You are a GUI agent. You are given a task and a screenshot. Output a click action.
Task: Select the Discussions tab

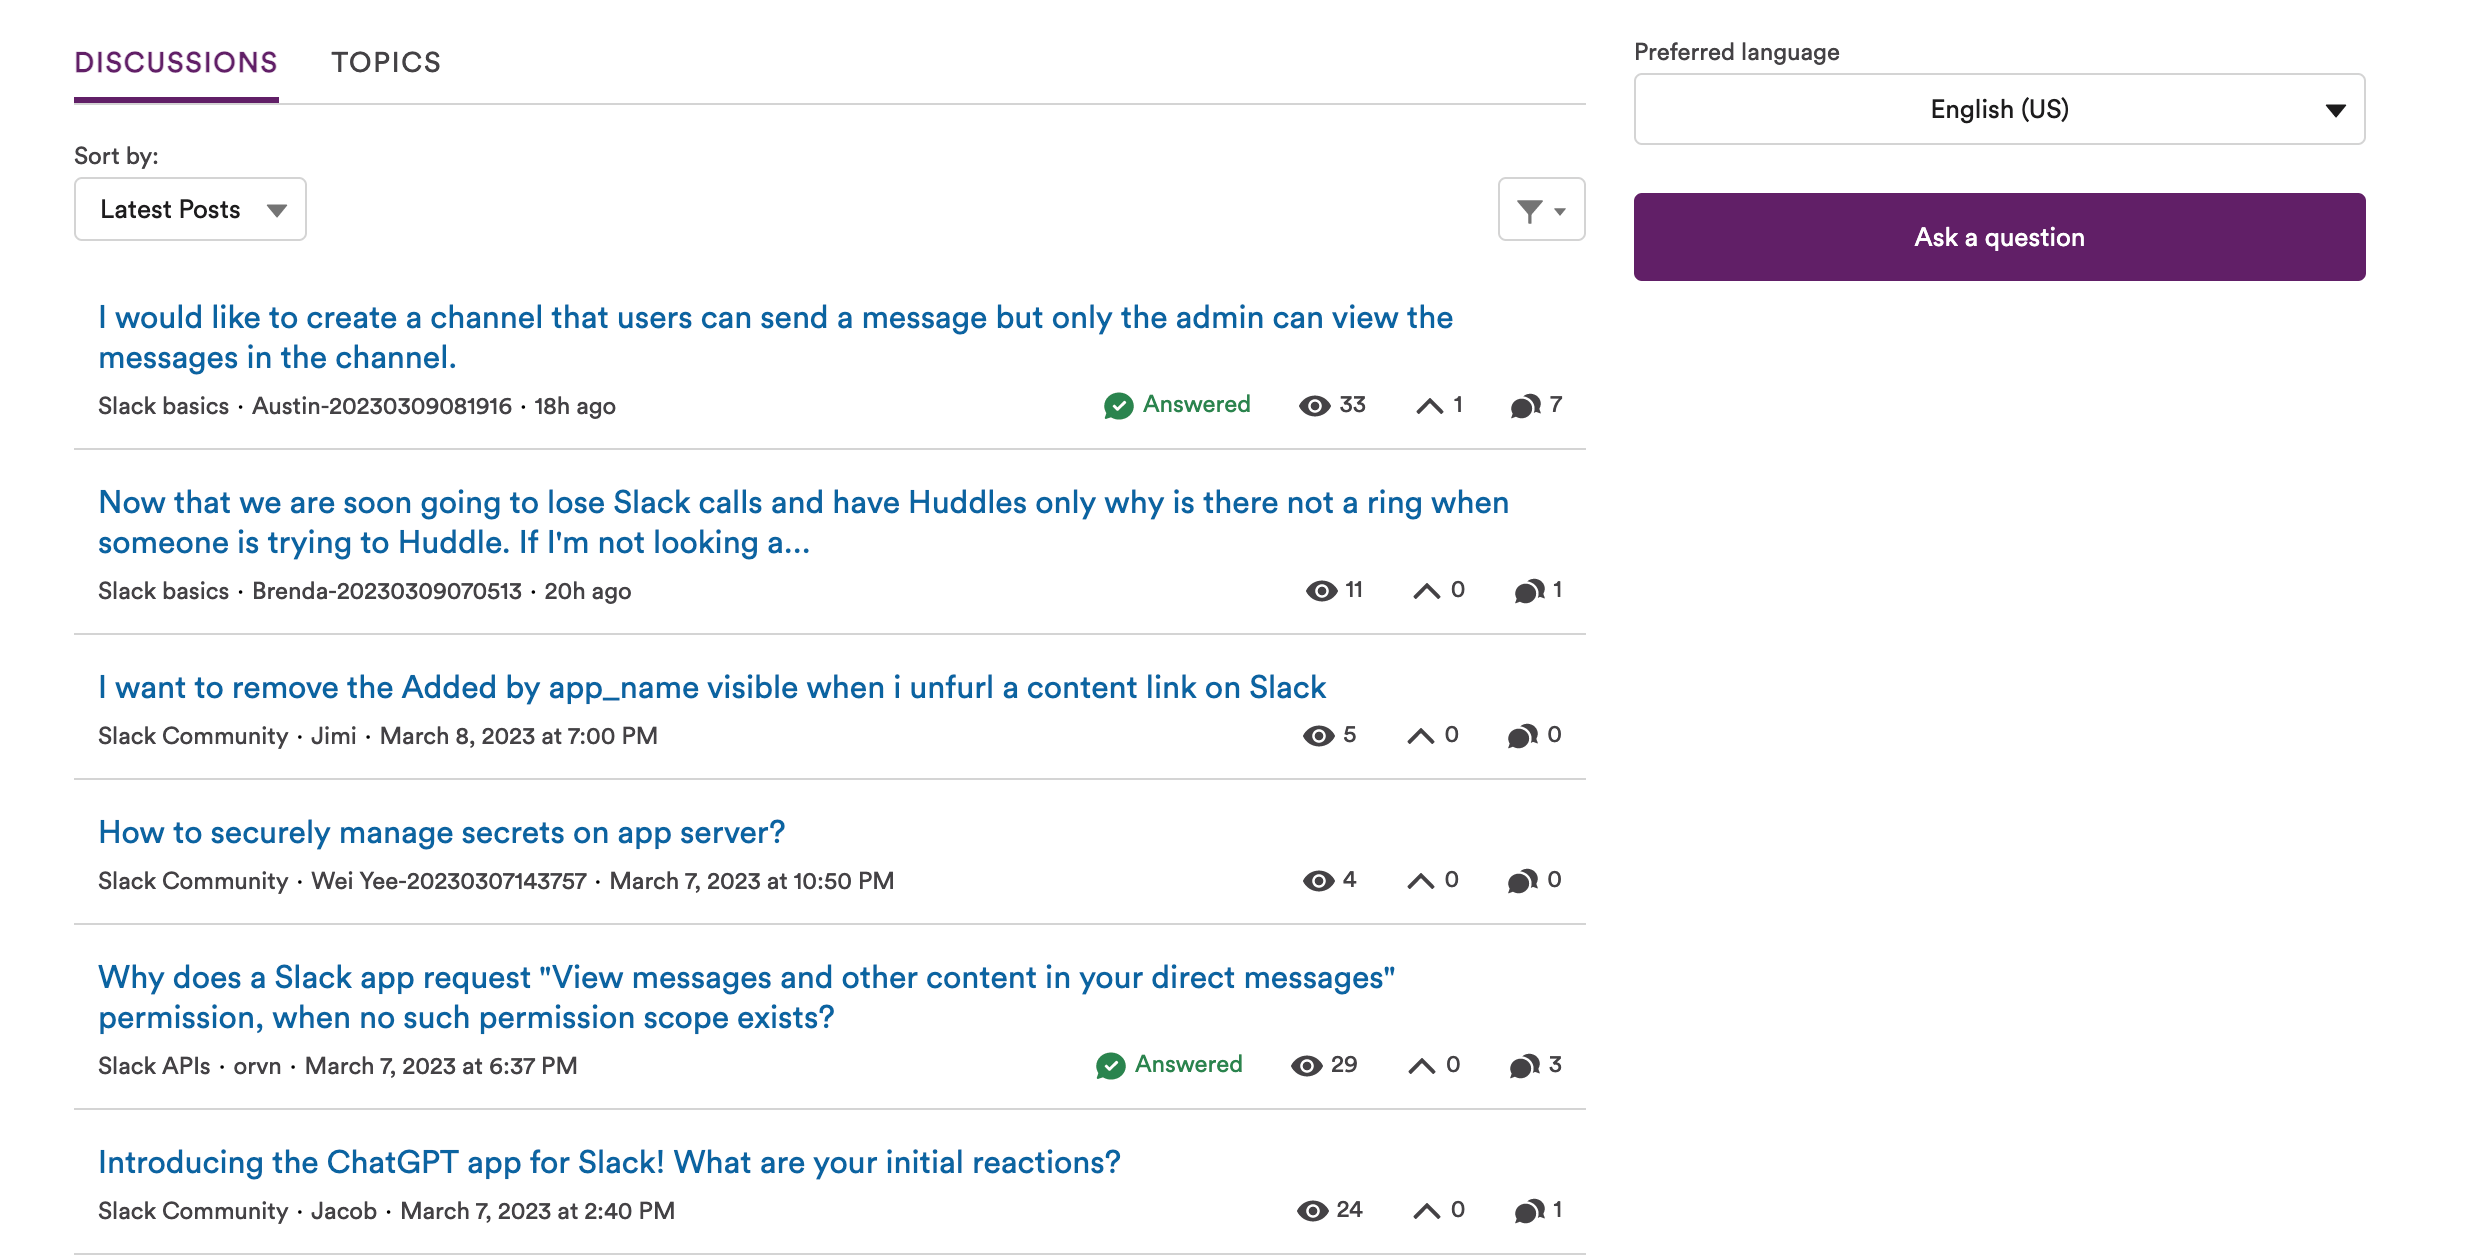coord(176,62)
